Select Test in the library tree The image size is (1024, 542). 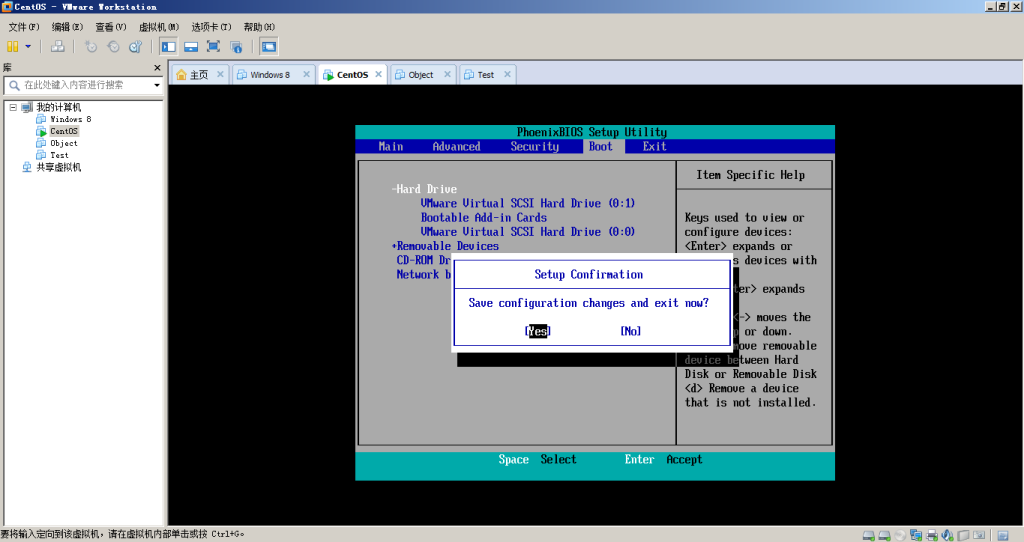coord(59,155)
